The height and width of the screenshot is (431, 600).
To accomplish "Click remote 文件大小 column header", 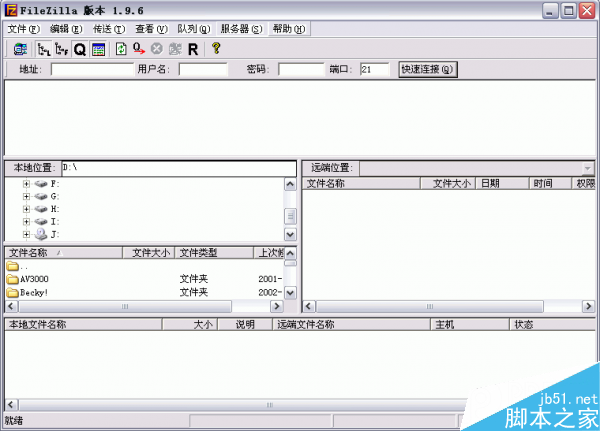I will (448, 184).
